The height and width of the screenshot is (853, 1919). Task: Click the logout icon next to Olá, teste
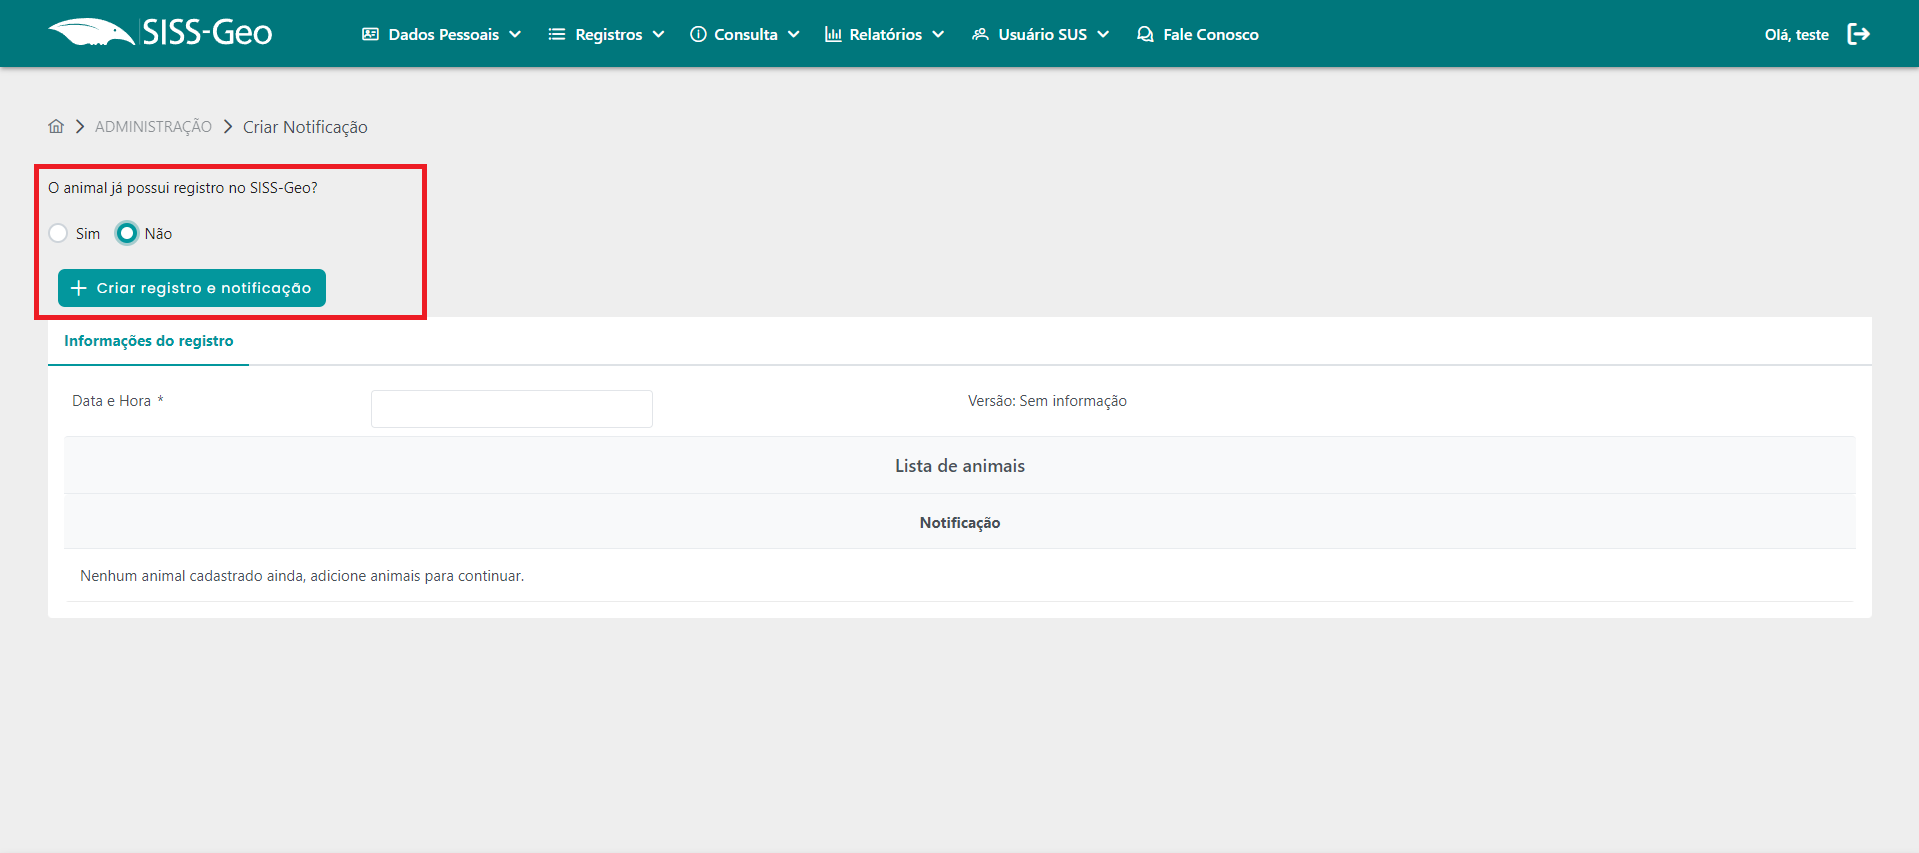click(1858, 34)
